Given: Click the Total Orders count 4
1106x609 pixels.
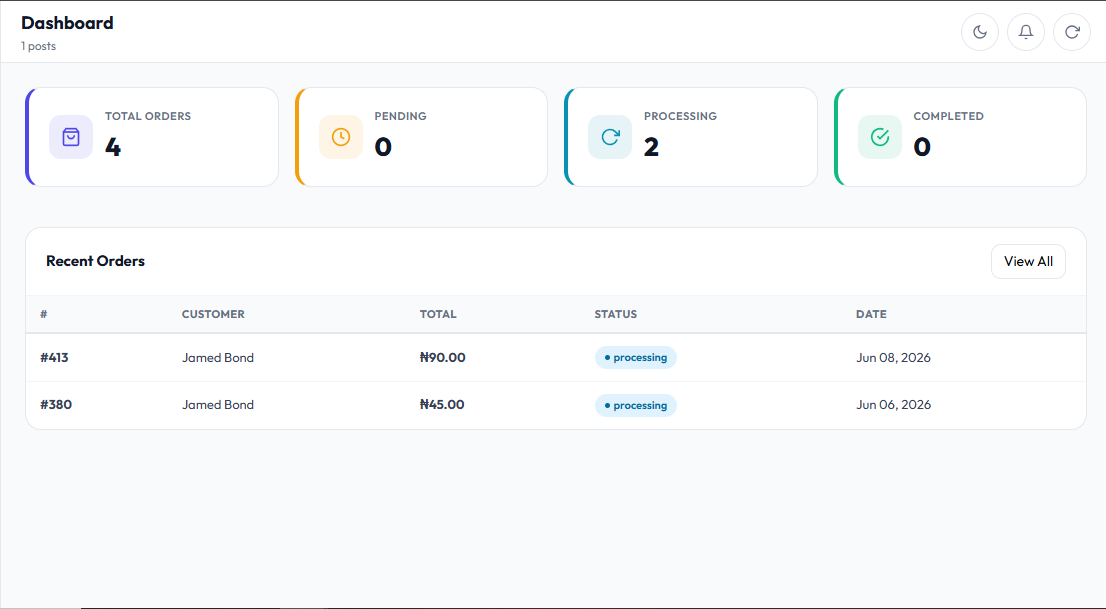Looking at the screenshot, I should click(x=113, y=147).
